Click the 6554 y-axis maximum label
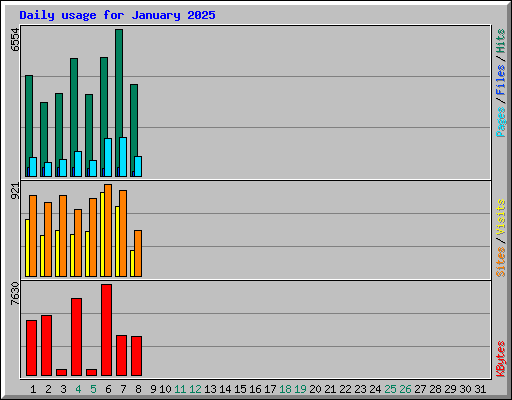Image resolution: width=512 pixels, height=400 pixels. [15, 40]
